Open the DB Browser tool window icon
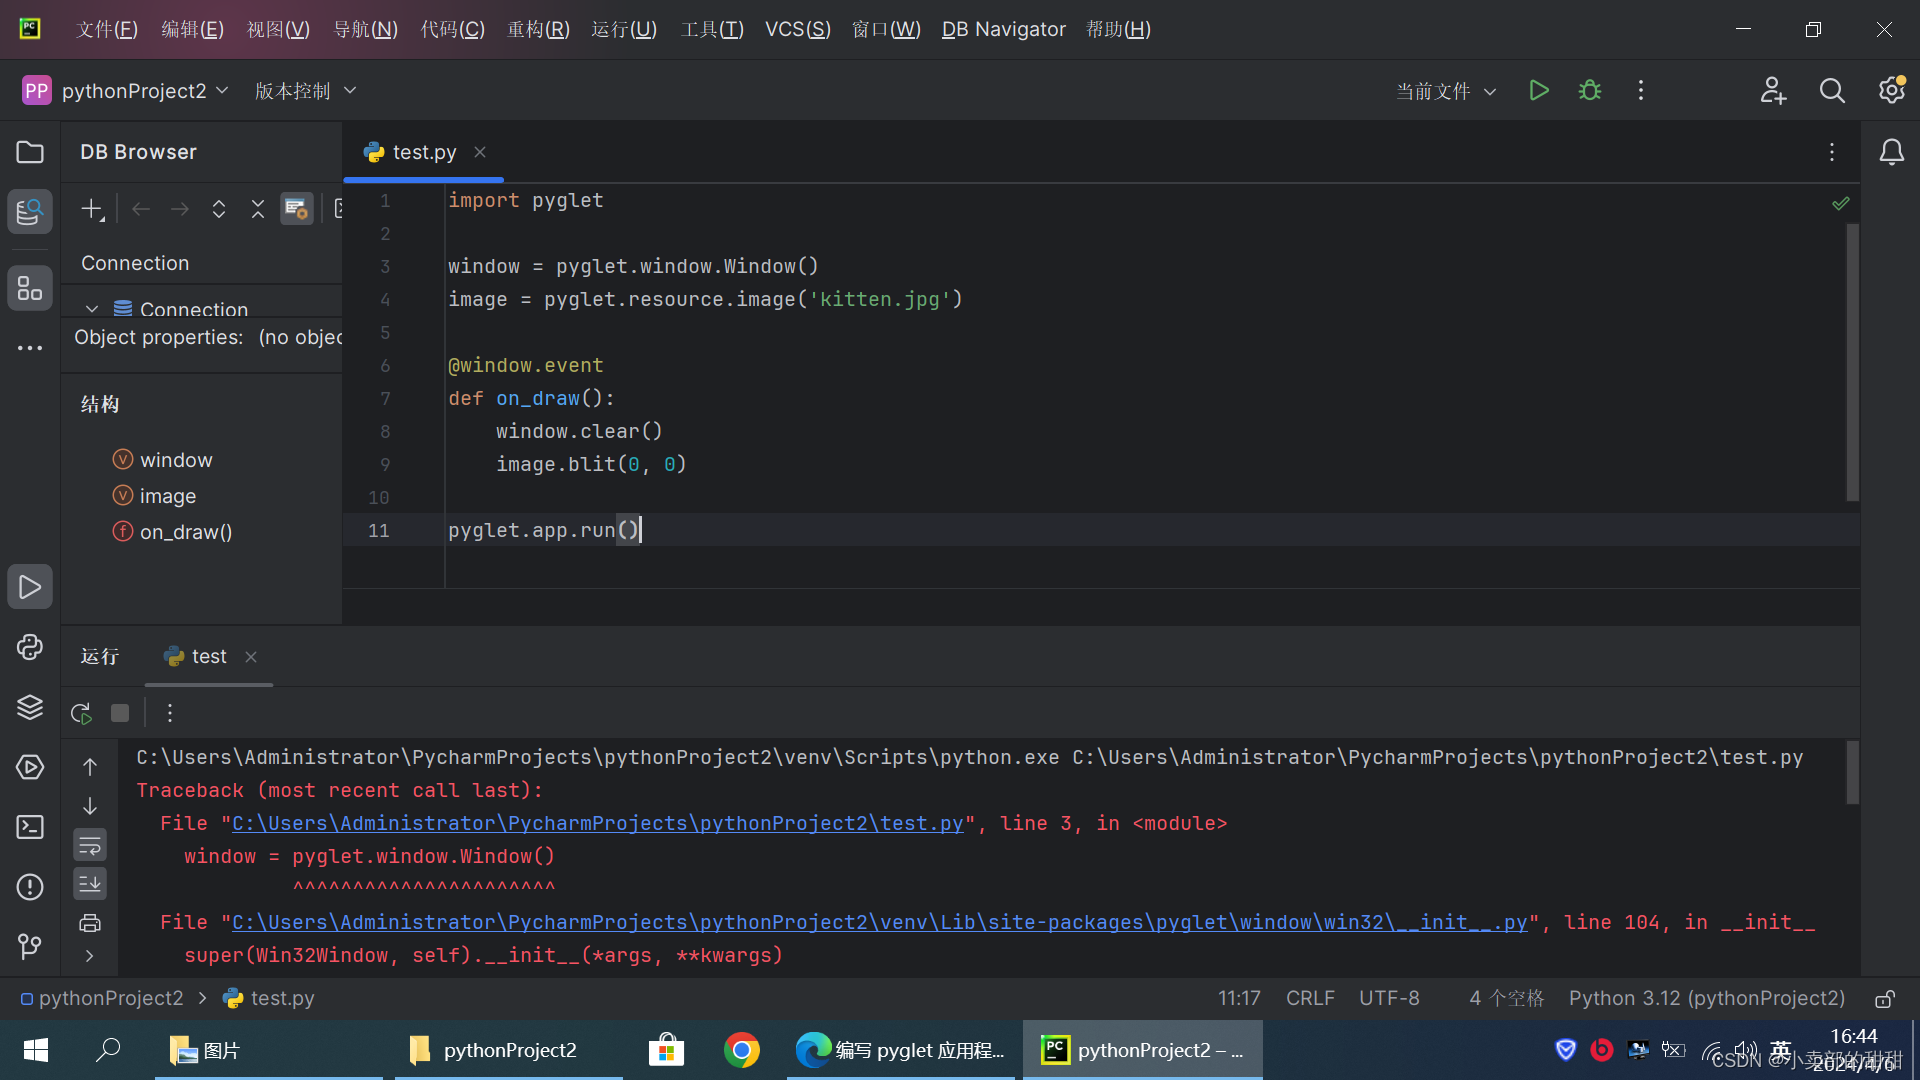This screenshot has height=1080, width=1920. point(30,211)
